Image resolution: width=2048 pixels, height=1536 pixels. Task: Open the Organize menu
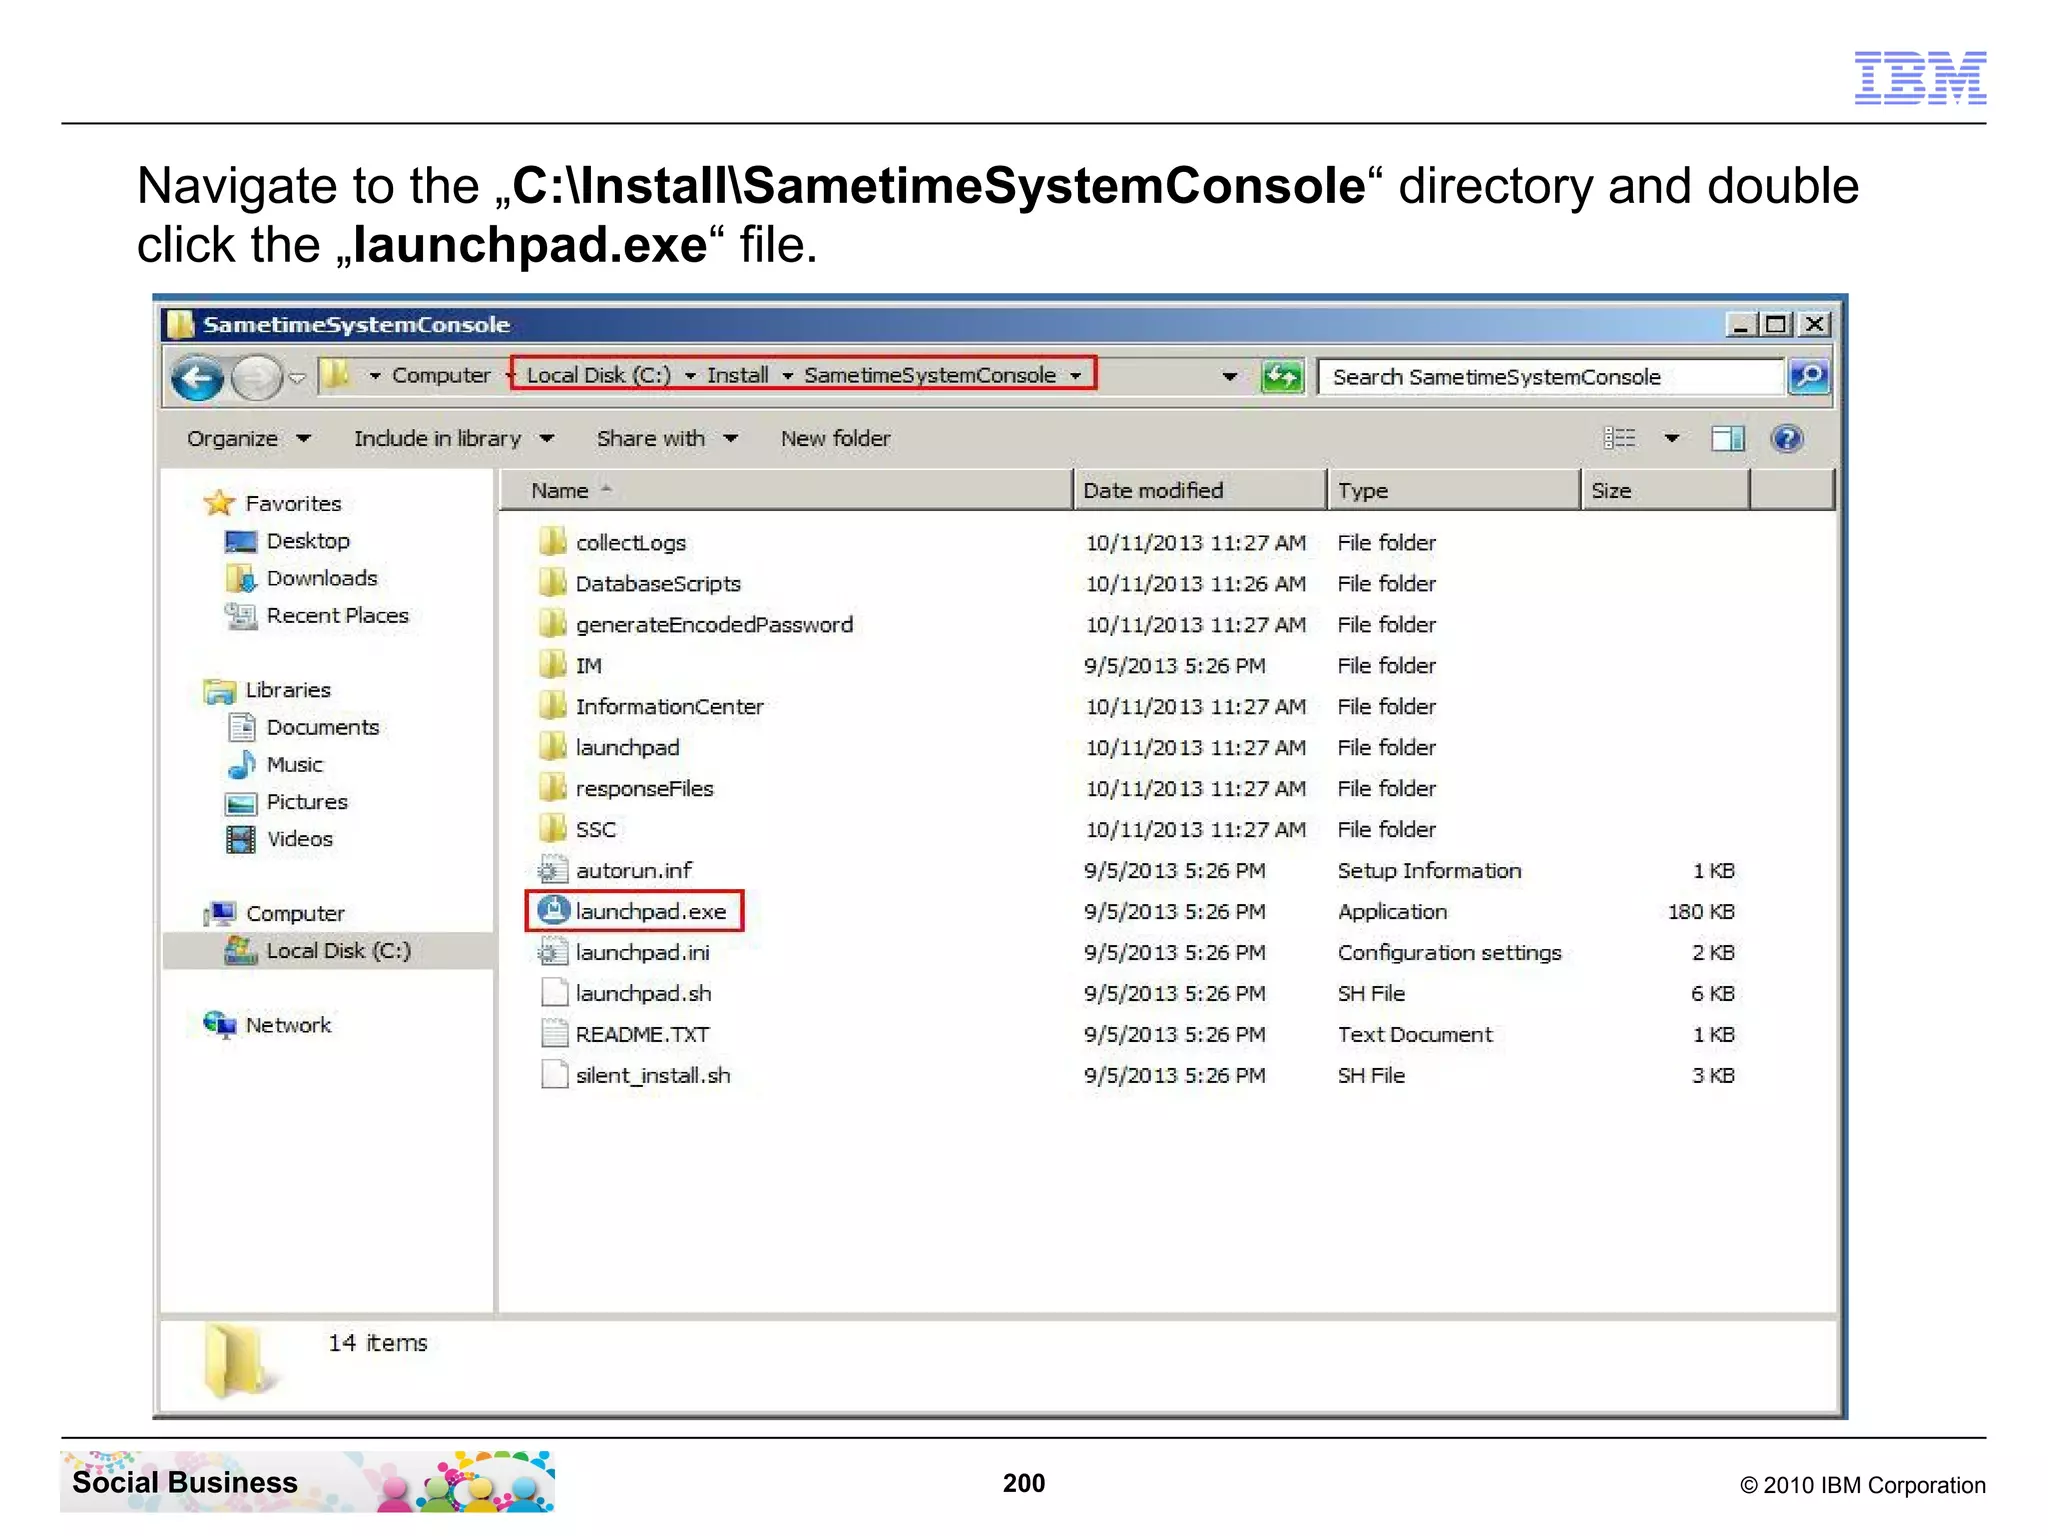tap(249, 438)
